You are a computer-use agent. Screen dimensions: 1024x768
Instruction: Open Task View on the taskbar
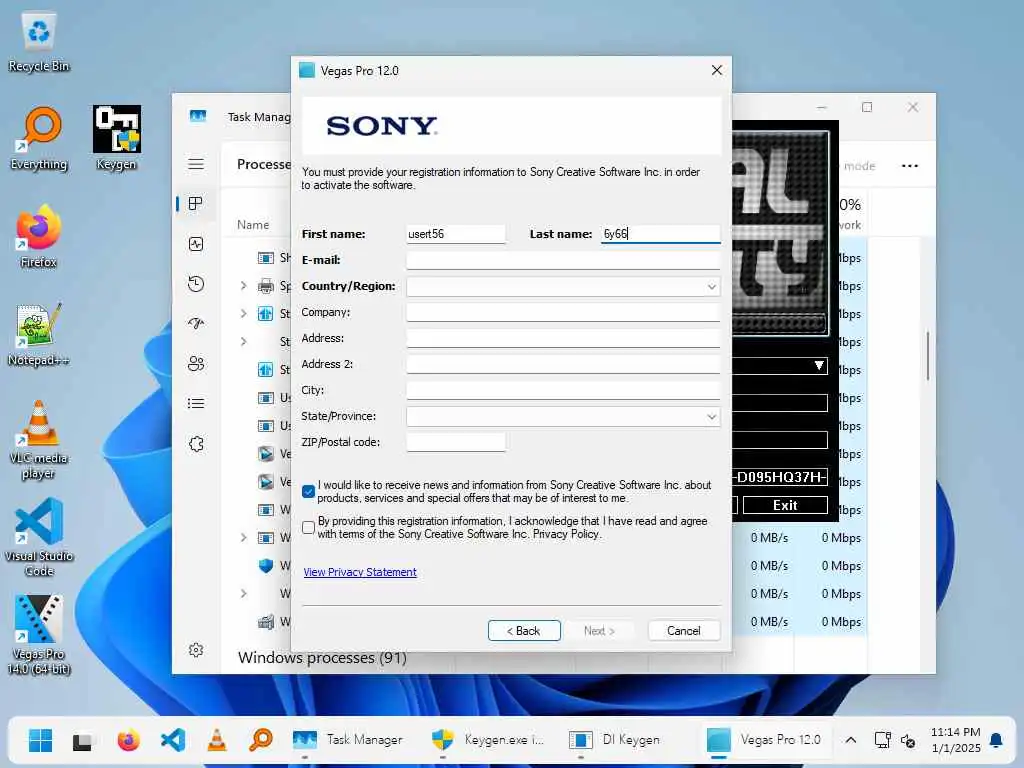[82, 741]
